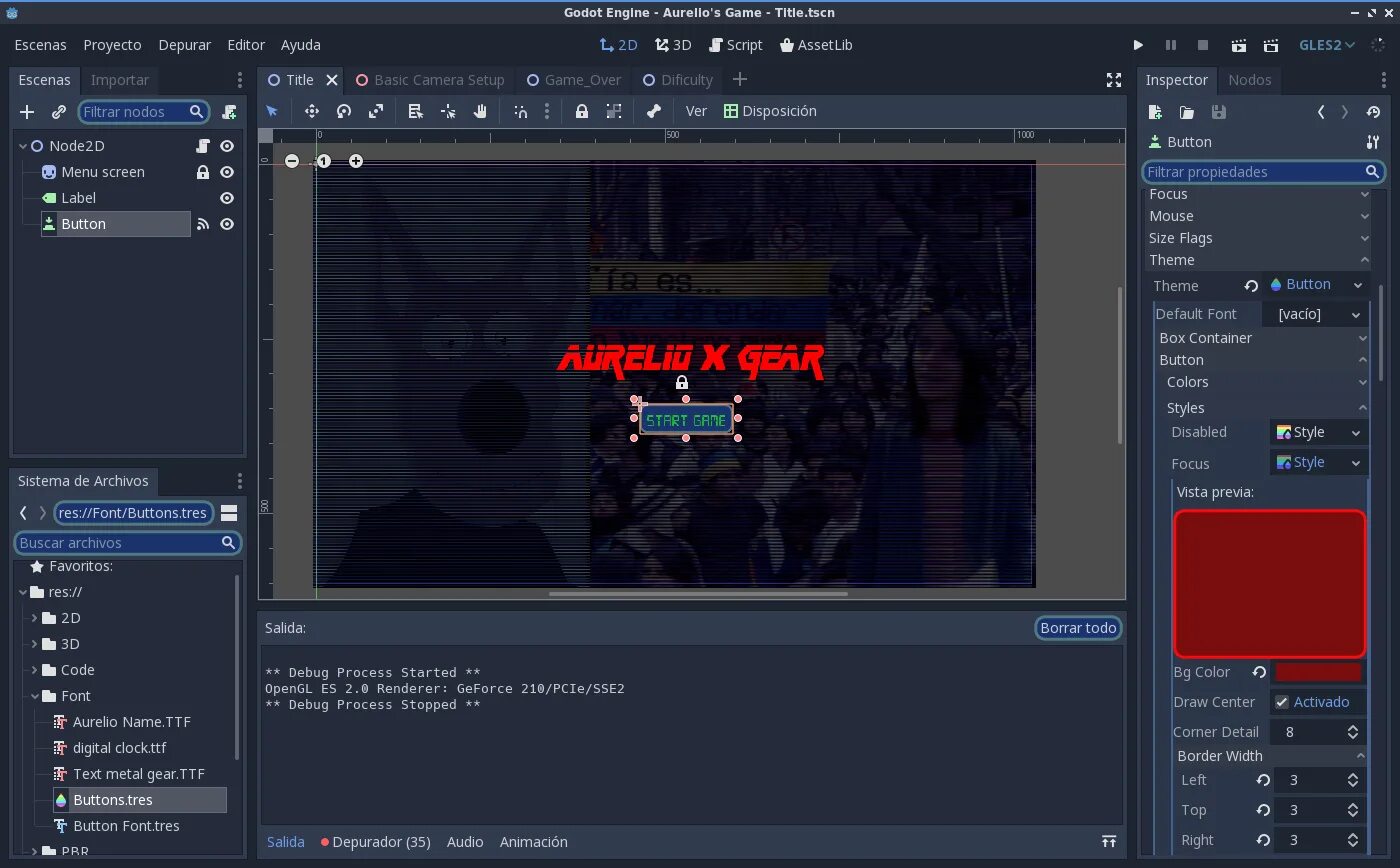The image size is (1400, 868).
Task: Zoom out the canvas view
Action: [291, 161]
